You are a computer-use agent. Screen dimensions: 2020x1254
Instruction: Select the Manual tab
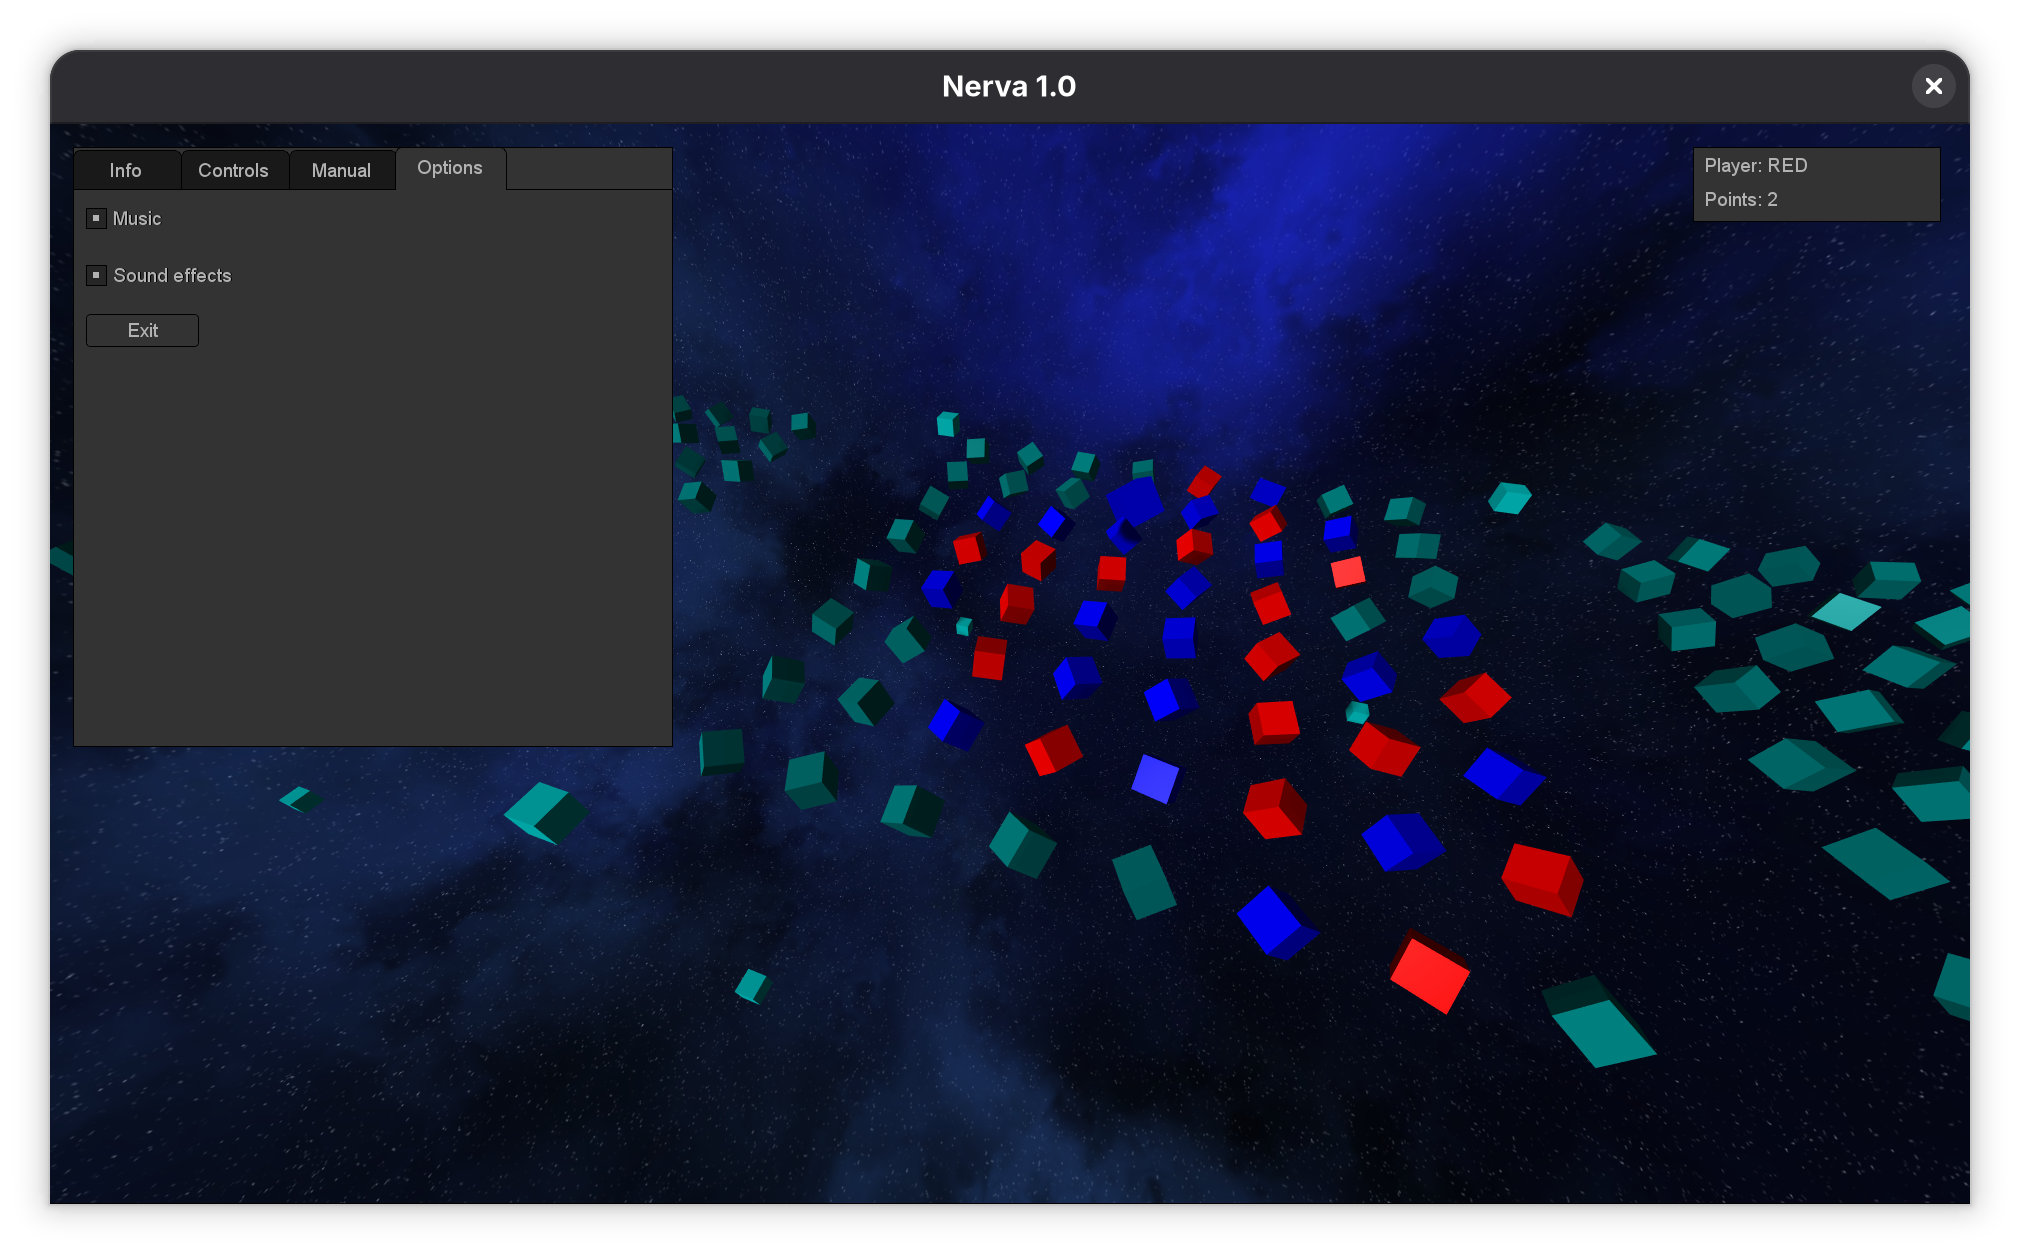[341, 170]
